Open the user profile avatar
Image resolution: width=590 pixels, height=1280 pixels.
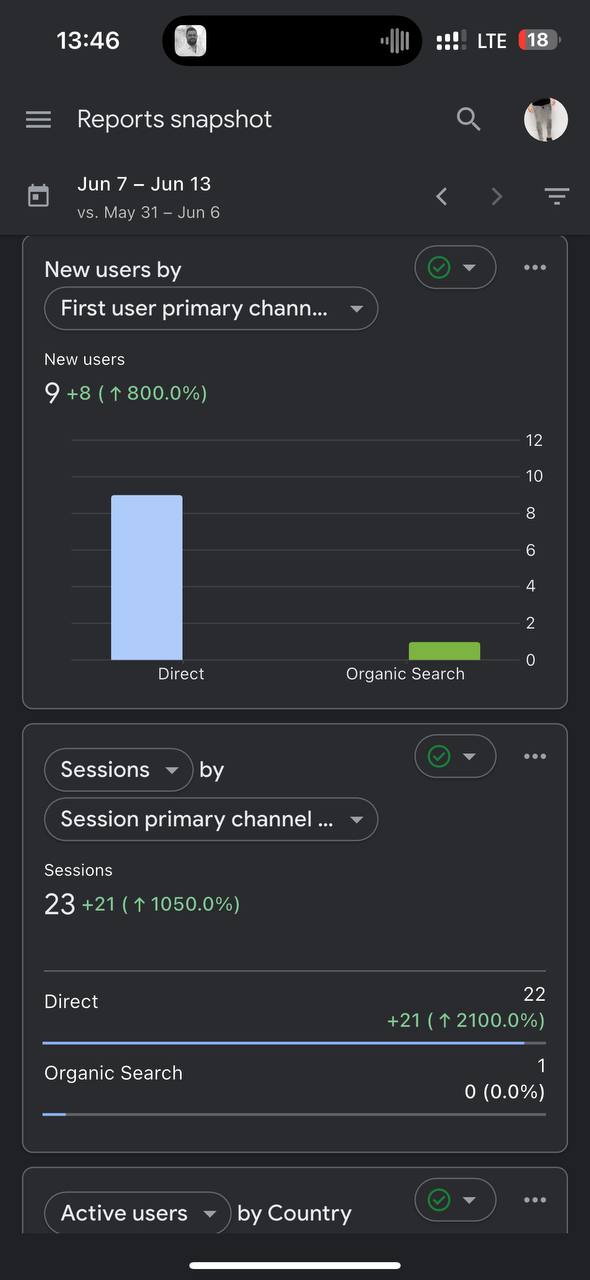[546, 119]
